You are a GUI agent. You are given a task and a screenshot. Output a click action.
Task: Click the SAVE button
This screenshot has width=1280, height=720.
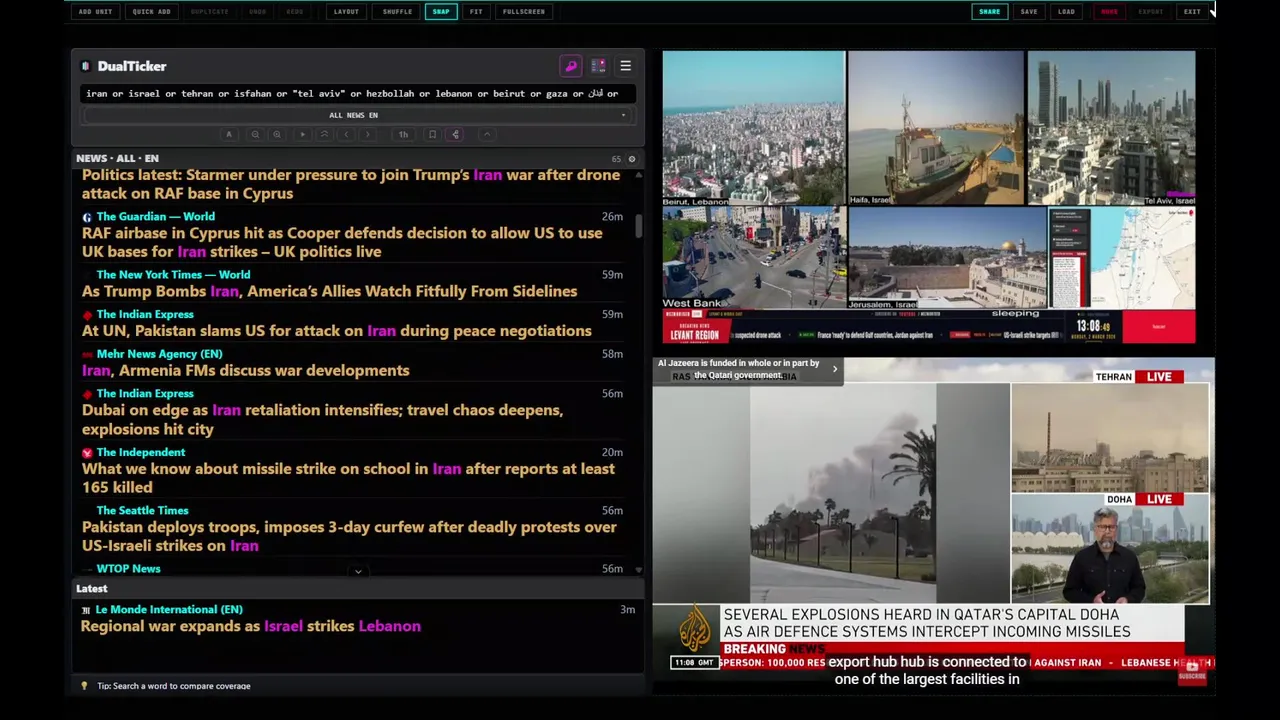point(1029,12)
